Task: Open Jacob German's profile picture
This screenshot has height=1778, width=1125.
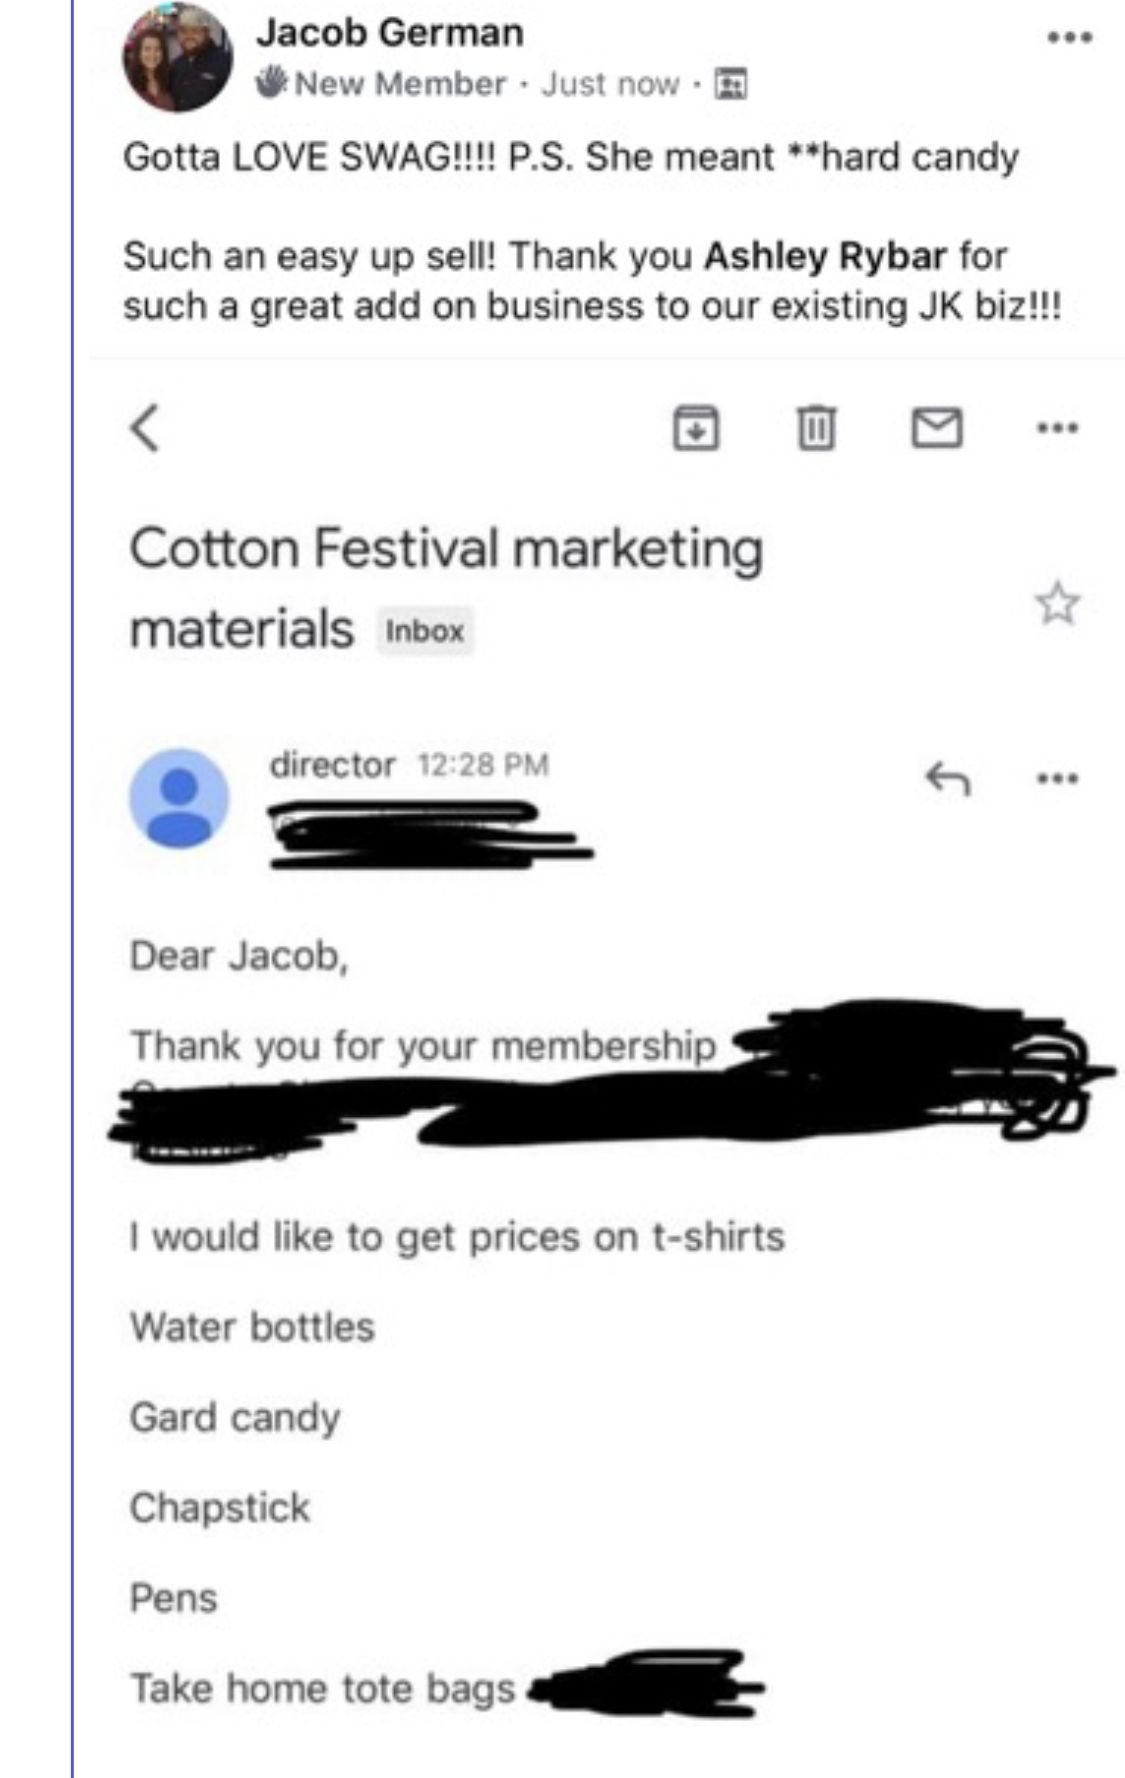Action: (x=177, y=59)
